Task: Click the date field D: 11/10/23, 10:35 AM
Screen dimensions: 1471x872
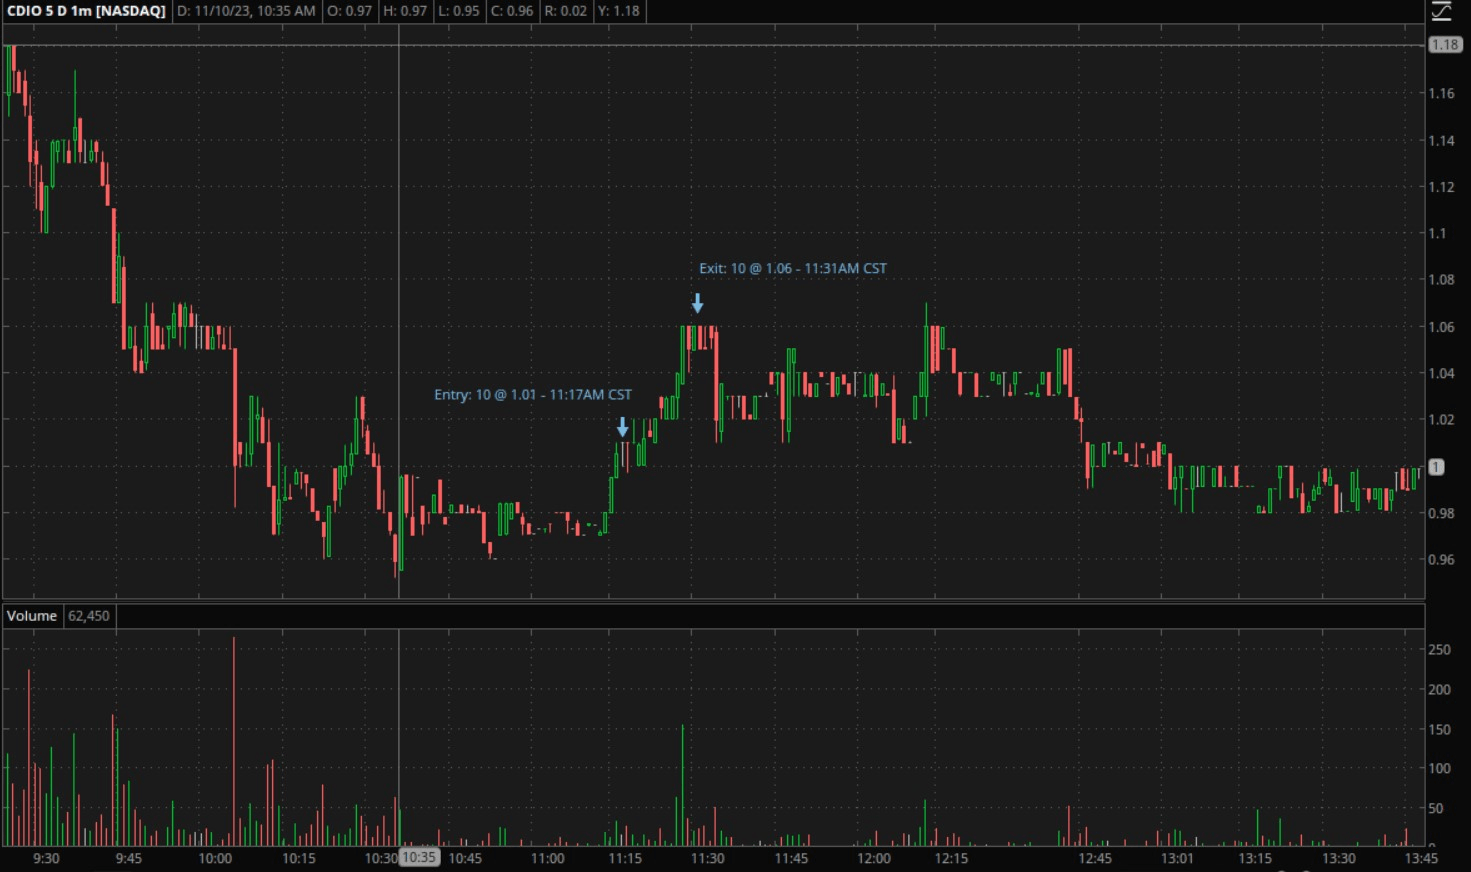Action: [246, 11]
